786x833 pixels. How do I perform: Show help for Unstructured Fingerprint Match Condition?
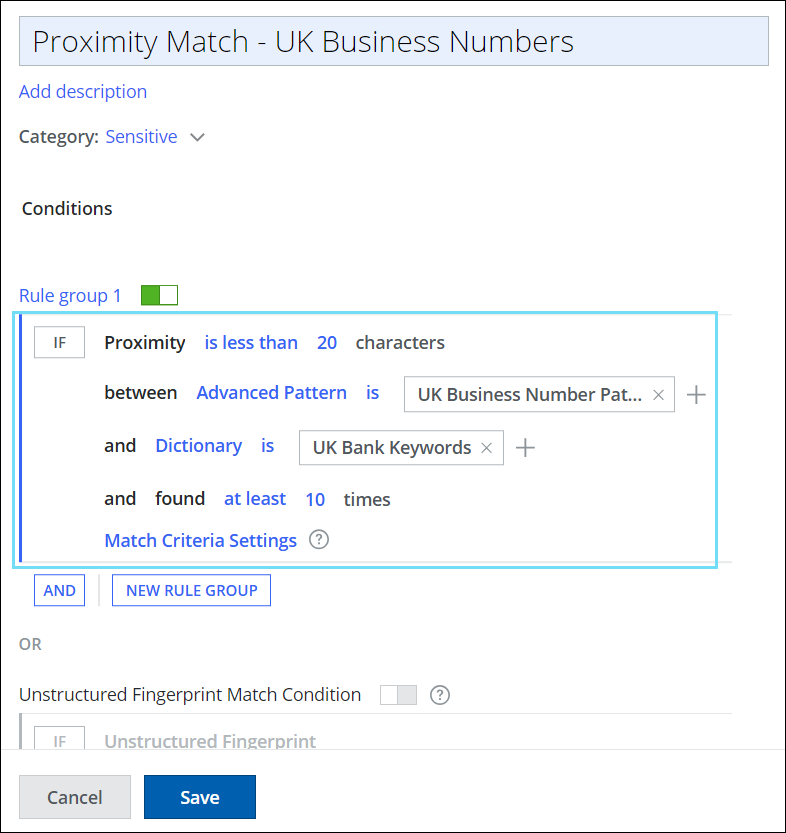pos(438,695)
